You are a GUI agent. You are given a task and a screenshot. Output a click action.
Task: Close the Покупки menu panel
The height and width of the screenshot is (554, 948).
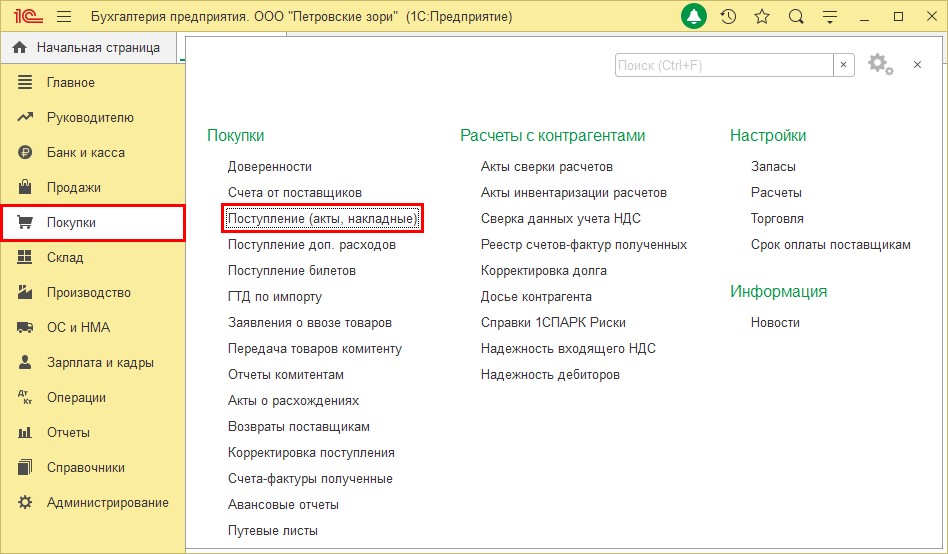point(917,65)
